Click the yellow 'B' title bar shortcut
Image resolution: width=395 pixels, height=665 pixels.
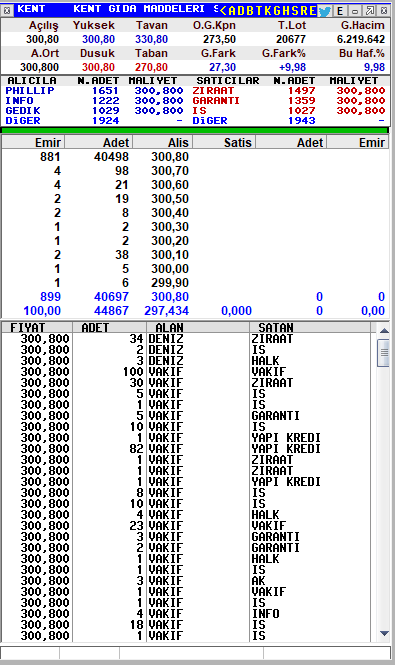point(250,11)
